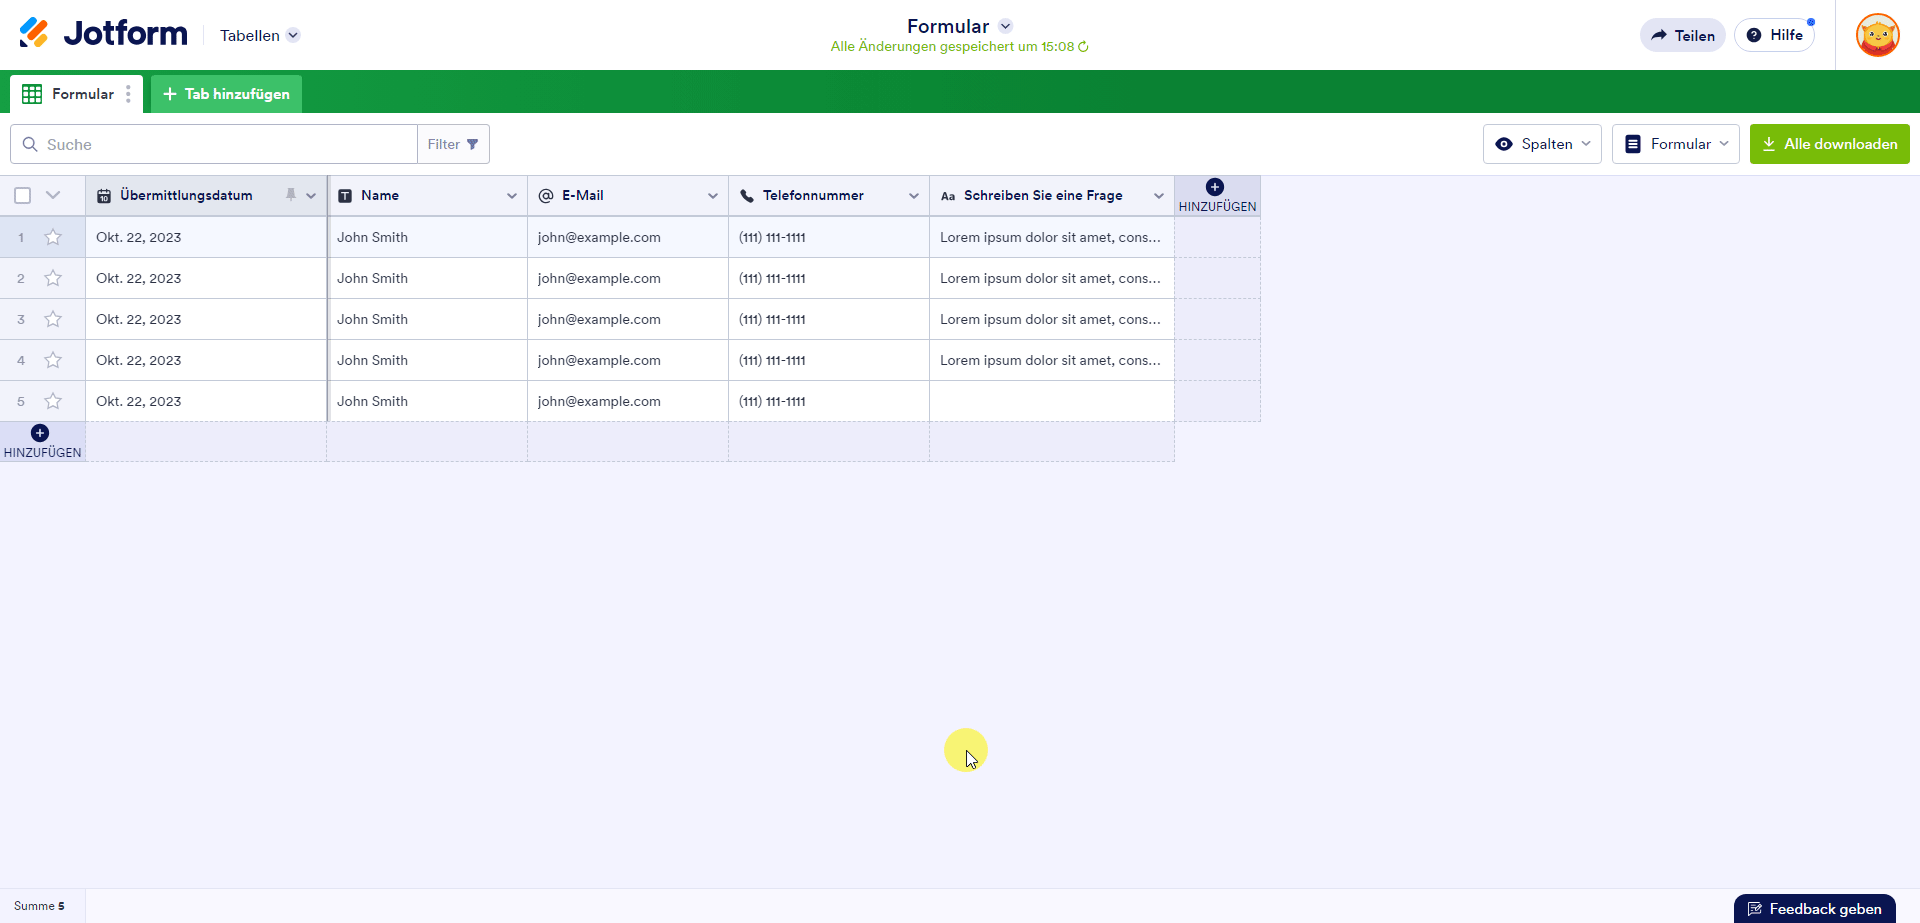Image resolution: width=1920 pixels, height=923 pixels.
Task: Open the row selection options chevron
Action: (53, 195)
